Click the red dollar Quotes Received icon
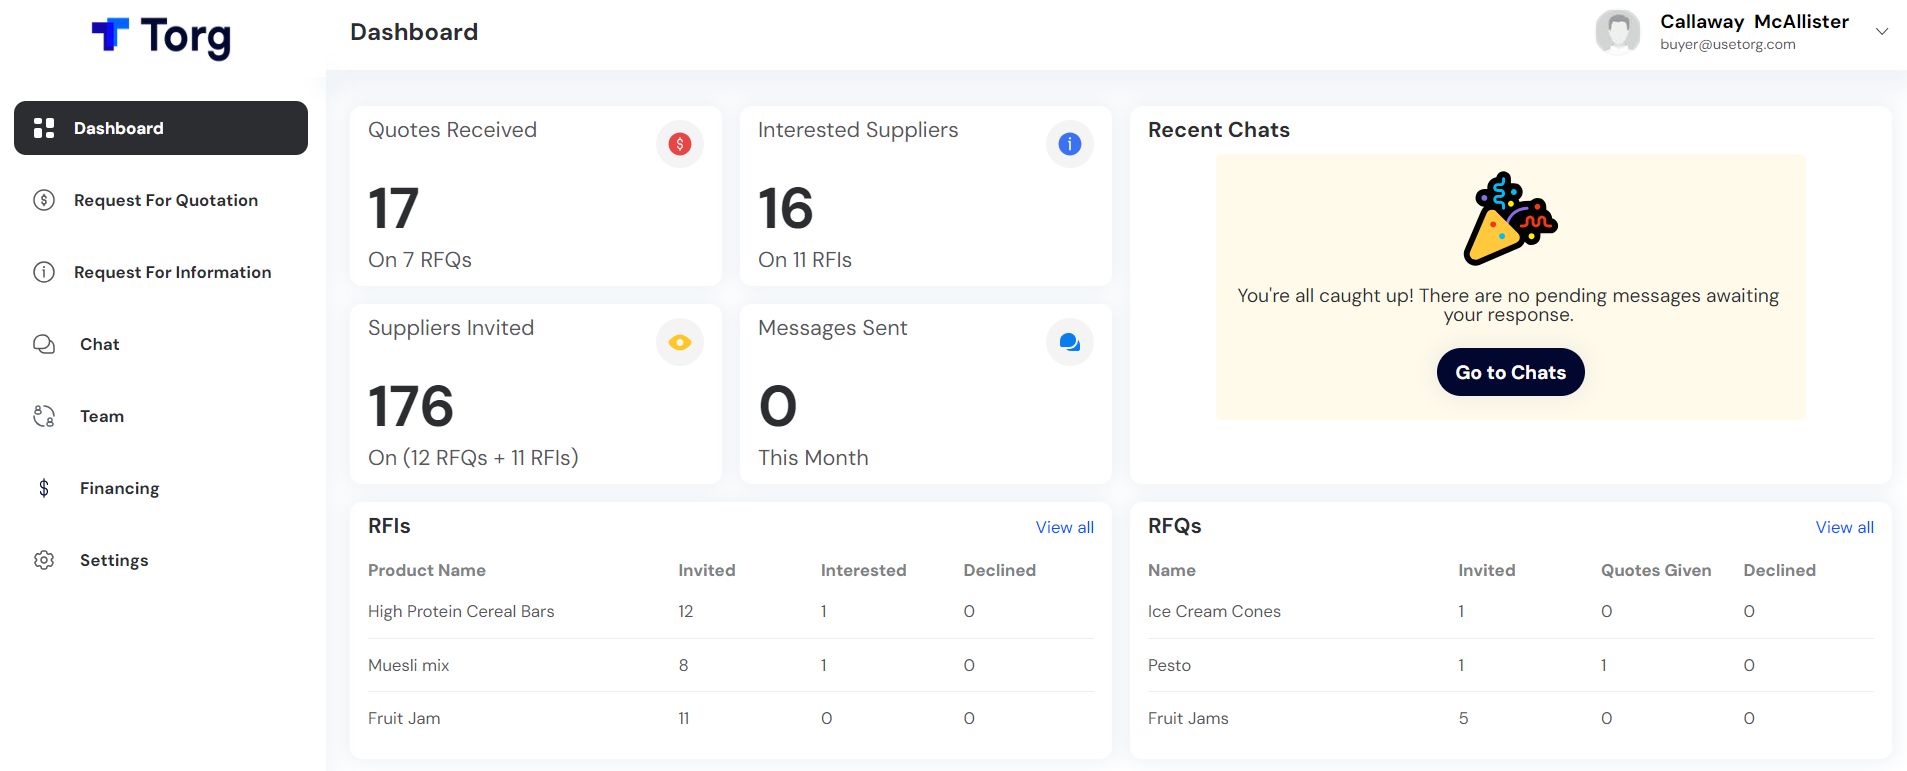Image resolution: width=1907 pixels, height=771 pixels. [680, 144]
